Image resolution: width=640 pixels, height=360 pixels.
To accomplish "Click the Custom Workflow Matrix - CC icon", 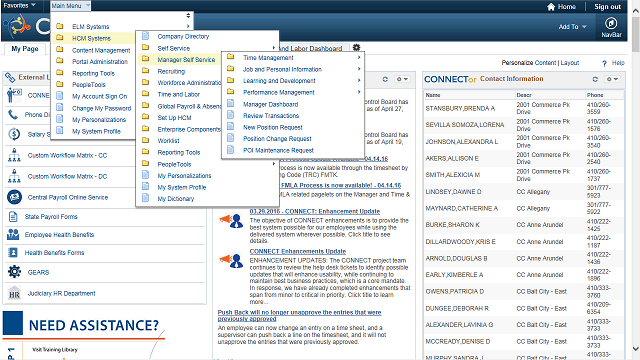I will 14,155.
